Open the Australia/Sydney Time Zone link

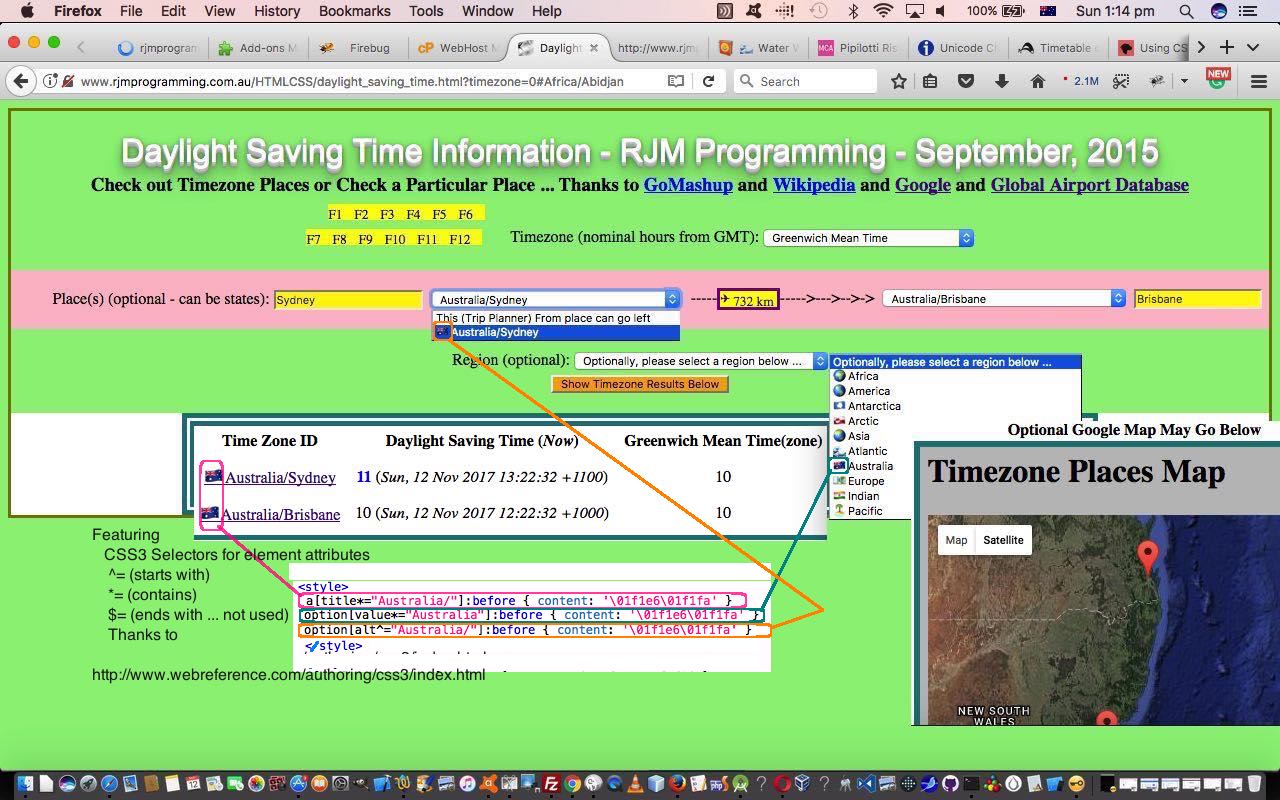[x=280, y=478]
